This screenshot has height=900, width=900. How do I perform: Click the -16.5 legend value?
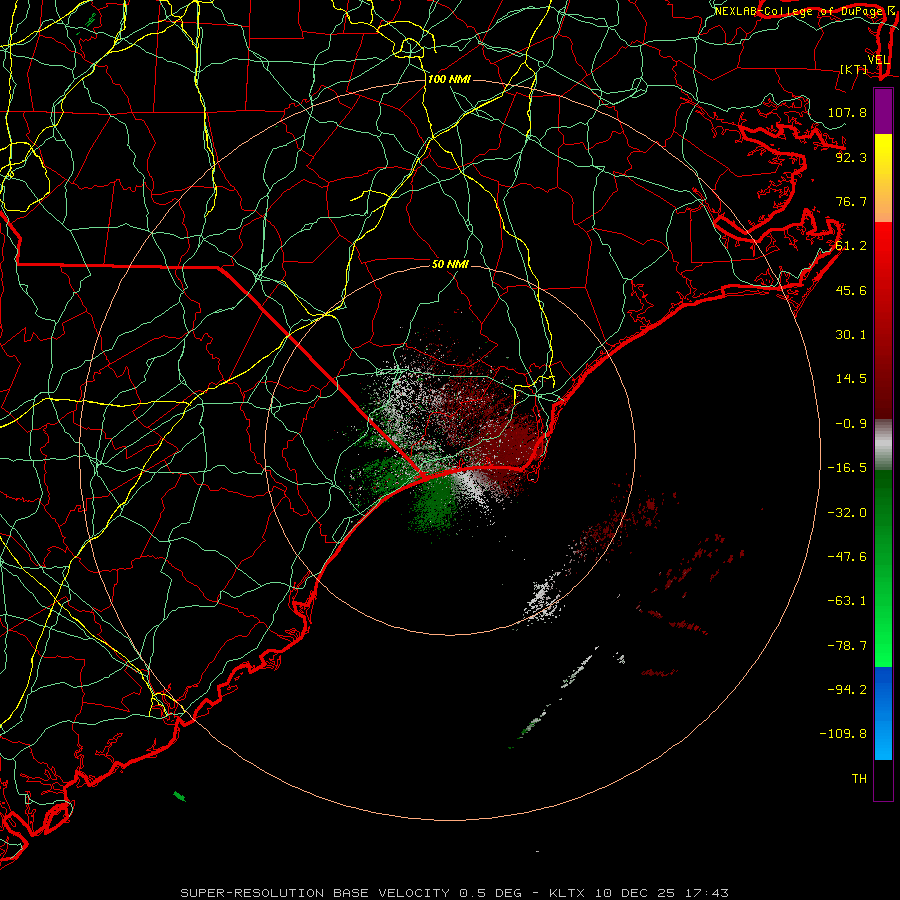coord(847,468)
